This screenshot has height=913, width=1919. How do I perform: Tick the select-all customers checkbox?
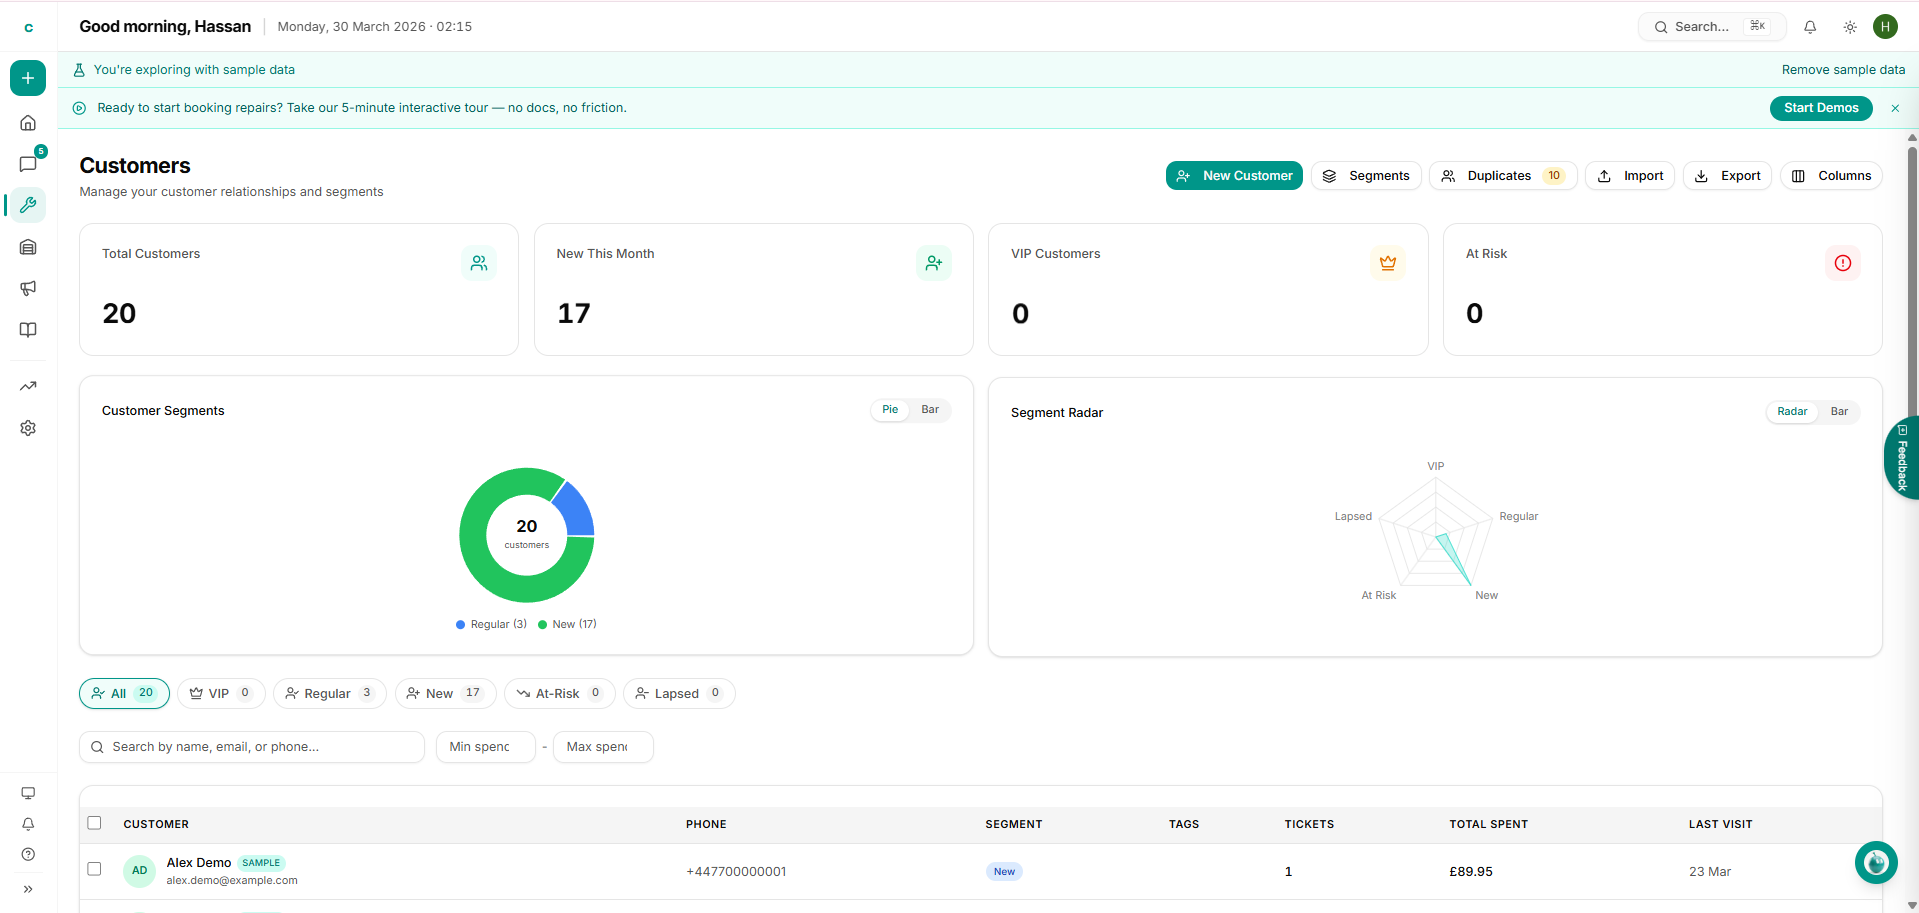click(95, 823)
